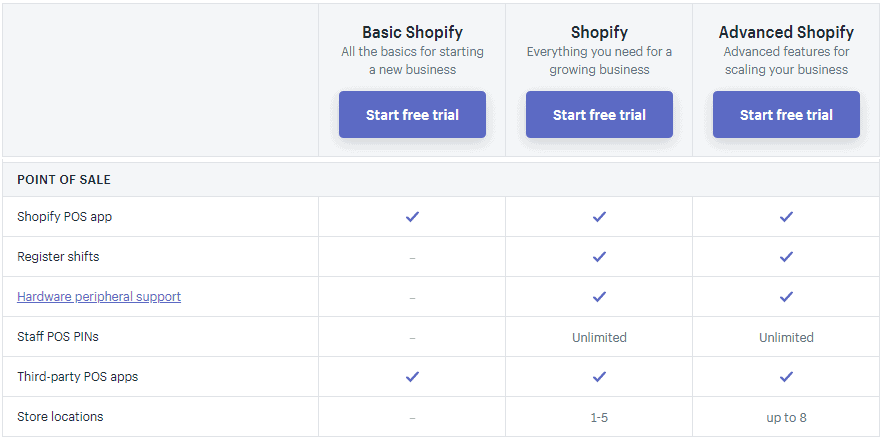The width and height of the screenshot is (886, 444).
Task: Start free trial for the Shopify plan
Action: tap(599, 115)
